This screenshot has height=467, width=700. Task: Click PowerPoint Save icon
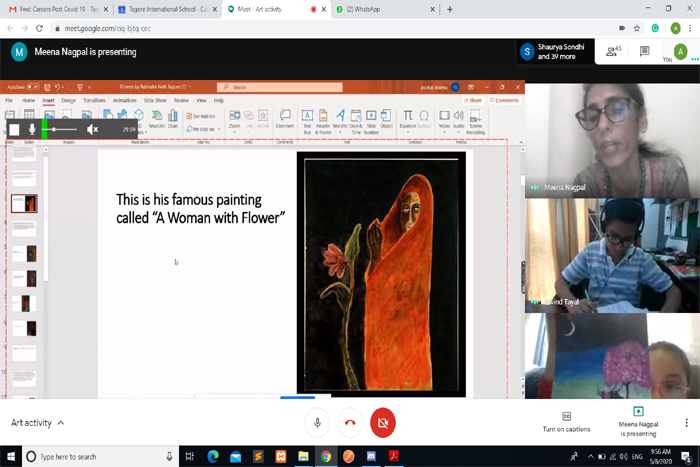click(47, 87)
